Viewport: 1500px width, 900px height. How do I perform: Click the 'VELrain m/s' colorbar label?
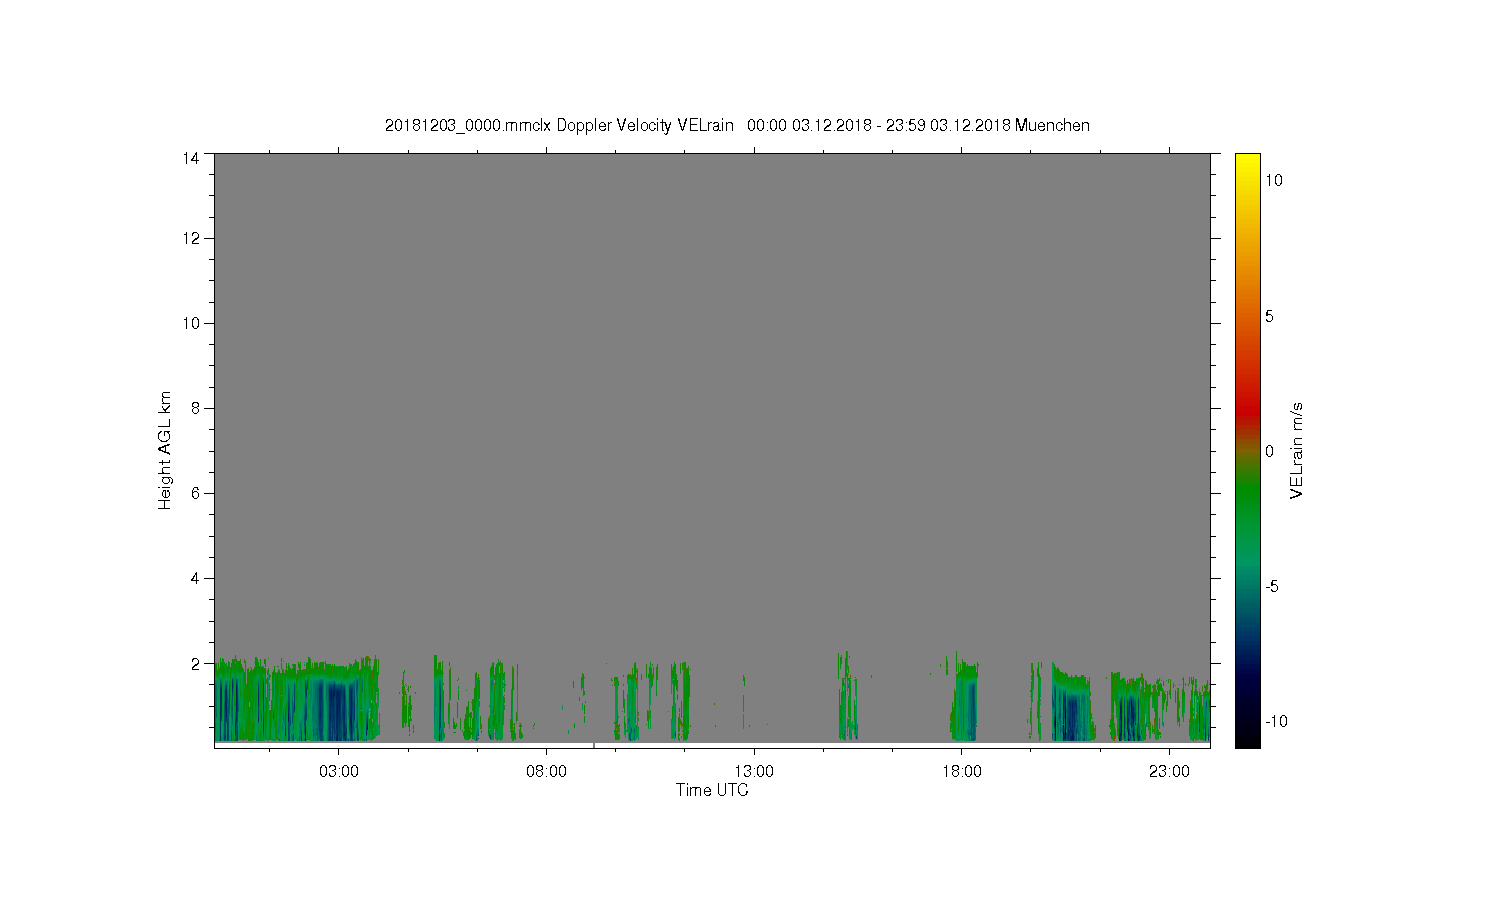point(1296,450)
